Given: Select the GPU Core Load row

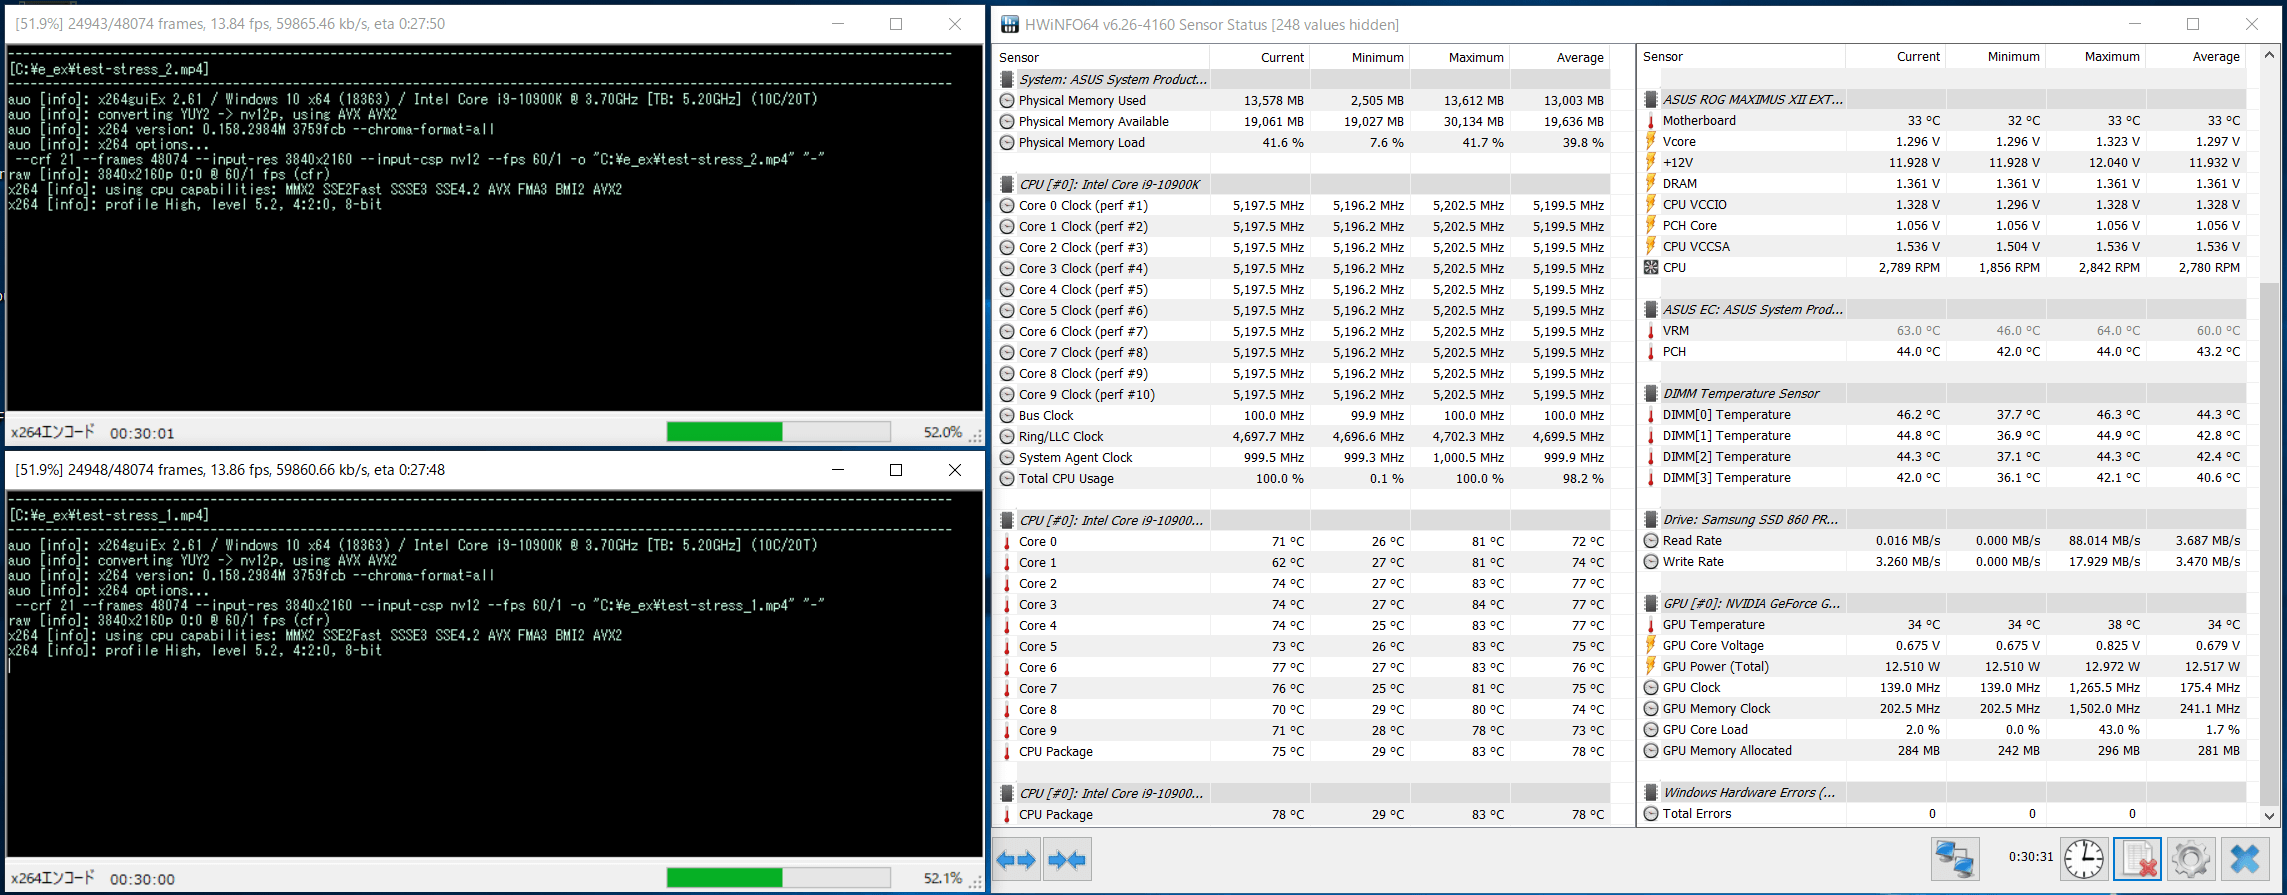Looking at the screenshot, I should pyautogui.click(x=1943, y=730).
